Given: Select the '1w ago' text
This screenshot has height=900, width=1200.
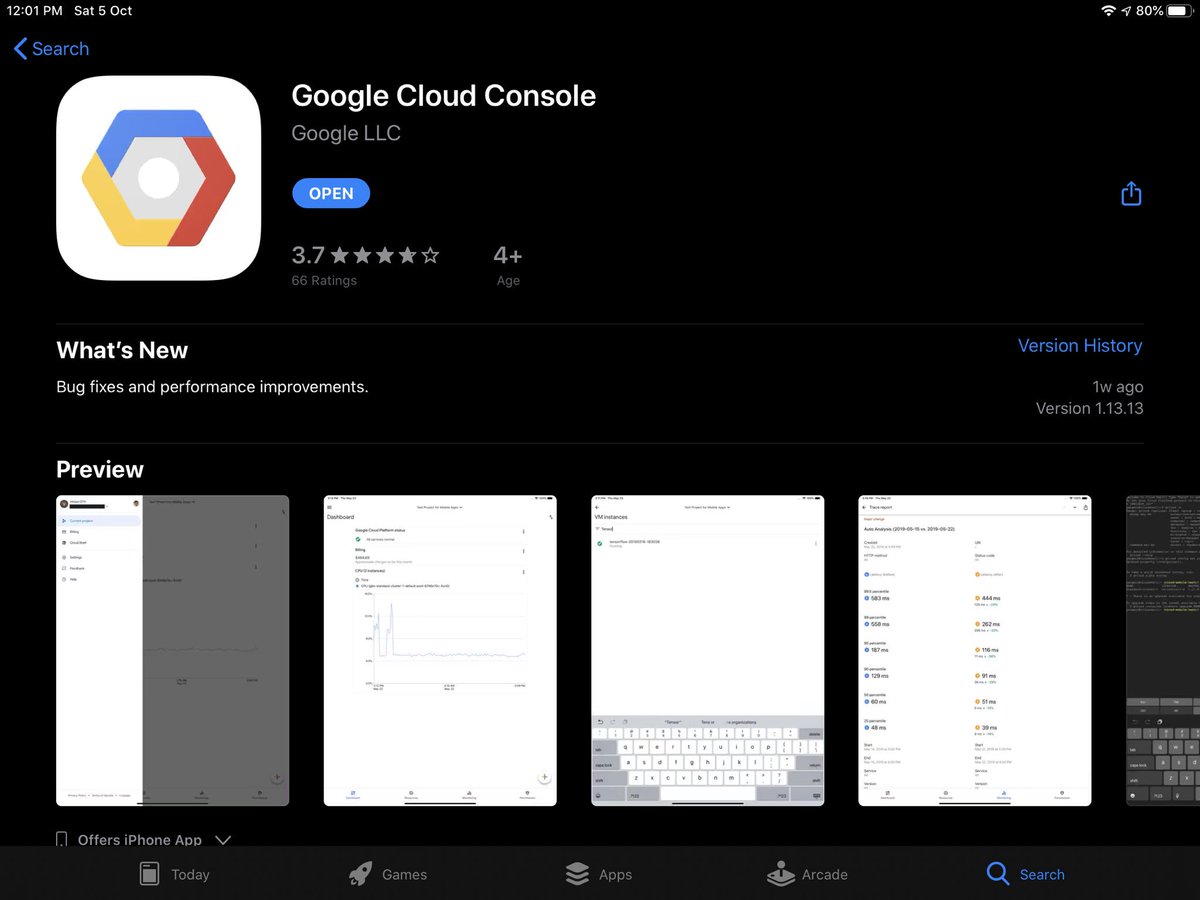Looking at the screenshot, I should point(1118,387).
